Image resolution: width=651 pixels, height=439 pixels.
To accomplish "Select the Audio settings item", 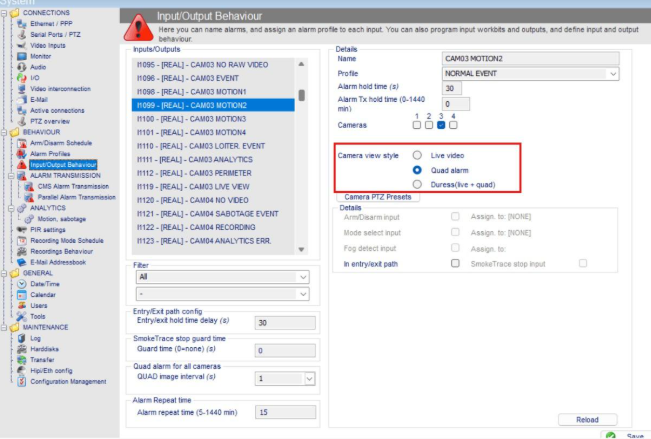I will pyautogui.click(x=38, y=66).
